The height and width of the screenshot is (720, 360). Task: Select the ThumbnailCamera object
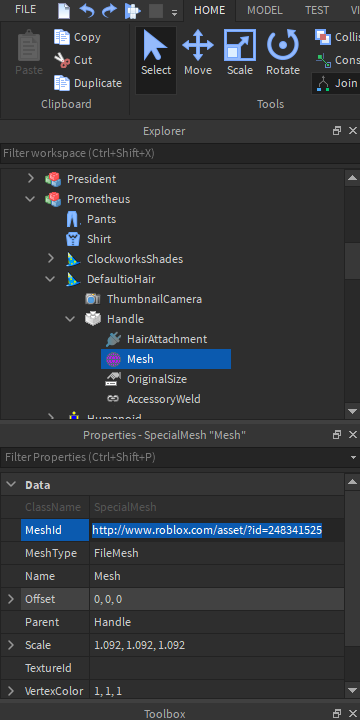coord(154,299)
